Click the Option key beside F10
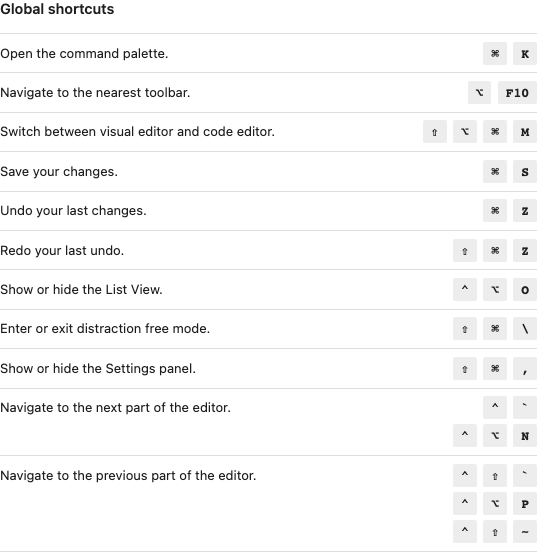The width and height of the screenshot is (538, 552). click(479, 93)
